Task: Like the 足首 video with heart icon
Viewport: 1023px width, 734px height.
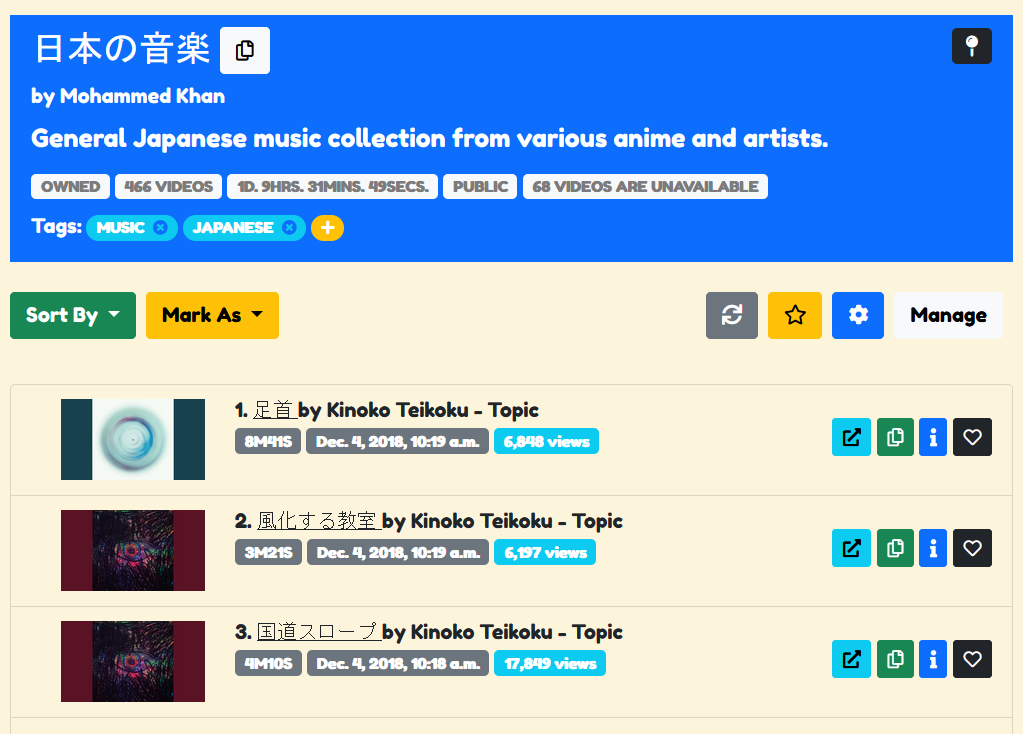Action: 971,437
